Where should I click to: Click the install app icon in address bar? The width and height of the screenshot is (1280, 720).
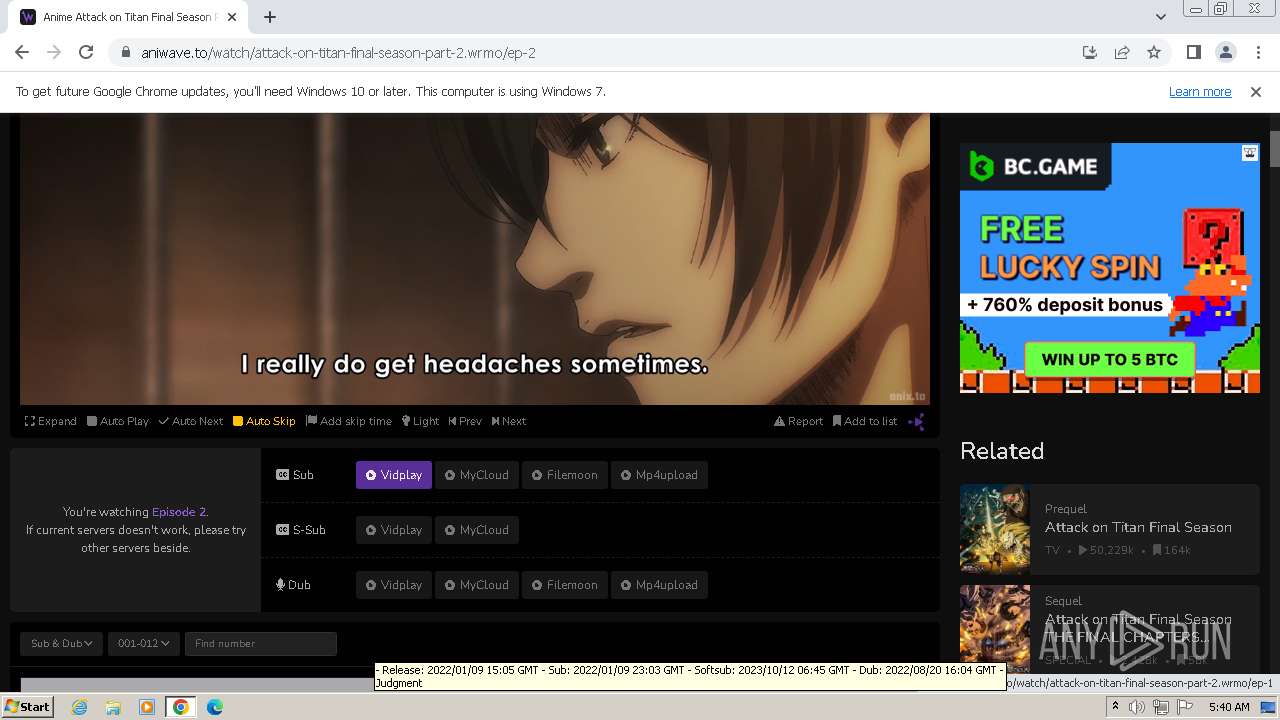coord(1090,52)
